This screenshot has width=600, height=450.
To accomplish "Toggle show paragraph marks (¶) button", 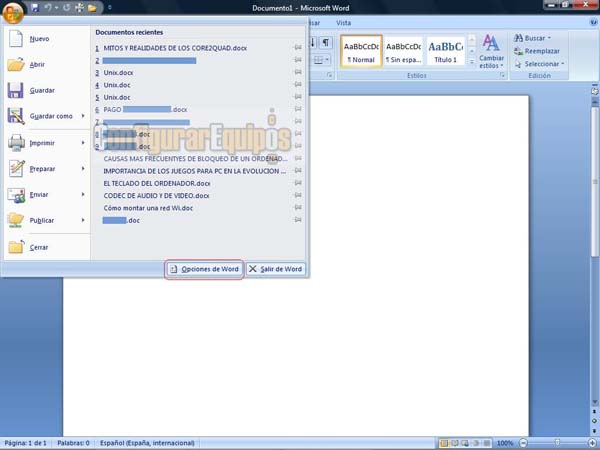I will (326, 42).
